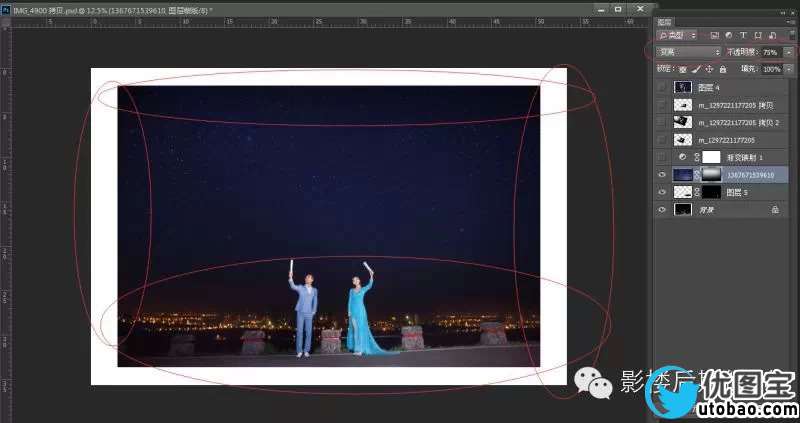Image resolution: width=800 pixels, height=423 pixels.
Task: Filter layers by type (T) icon
Action: [743, 35]
